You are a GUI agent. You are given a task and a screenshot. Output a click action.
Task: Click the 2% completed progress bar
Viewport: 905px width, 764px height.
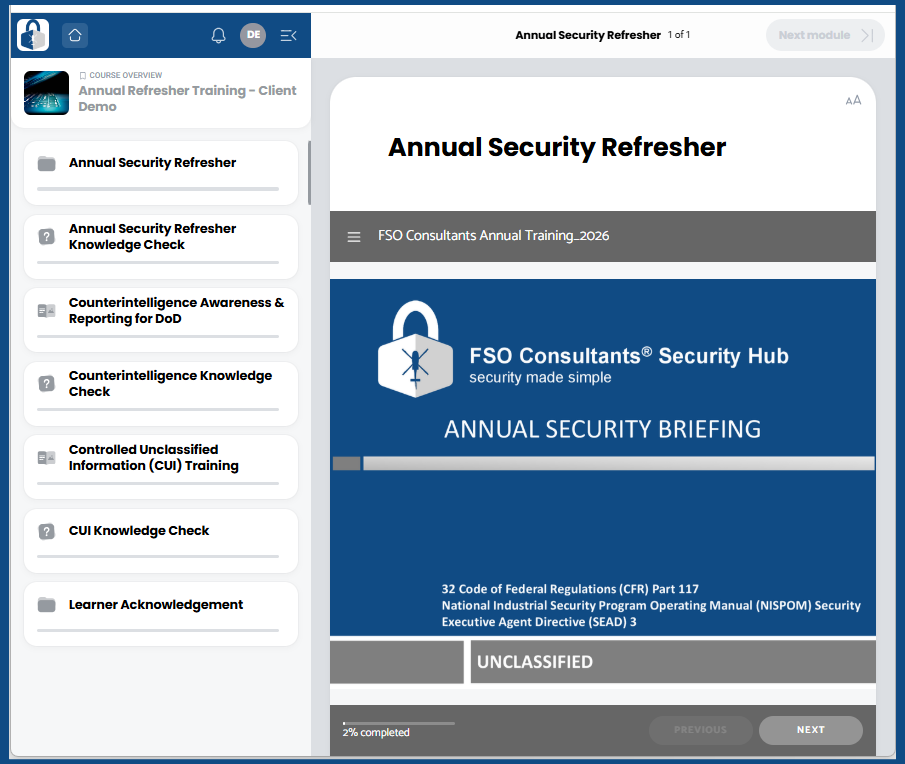coord(398,723)
